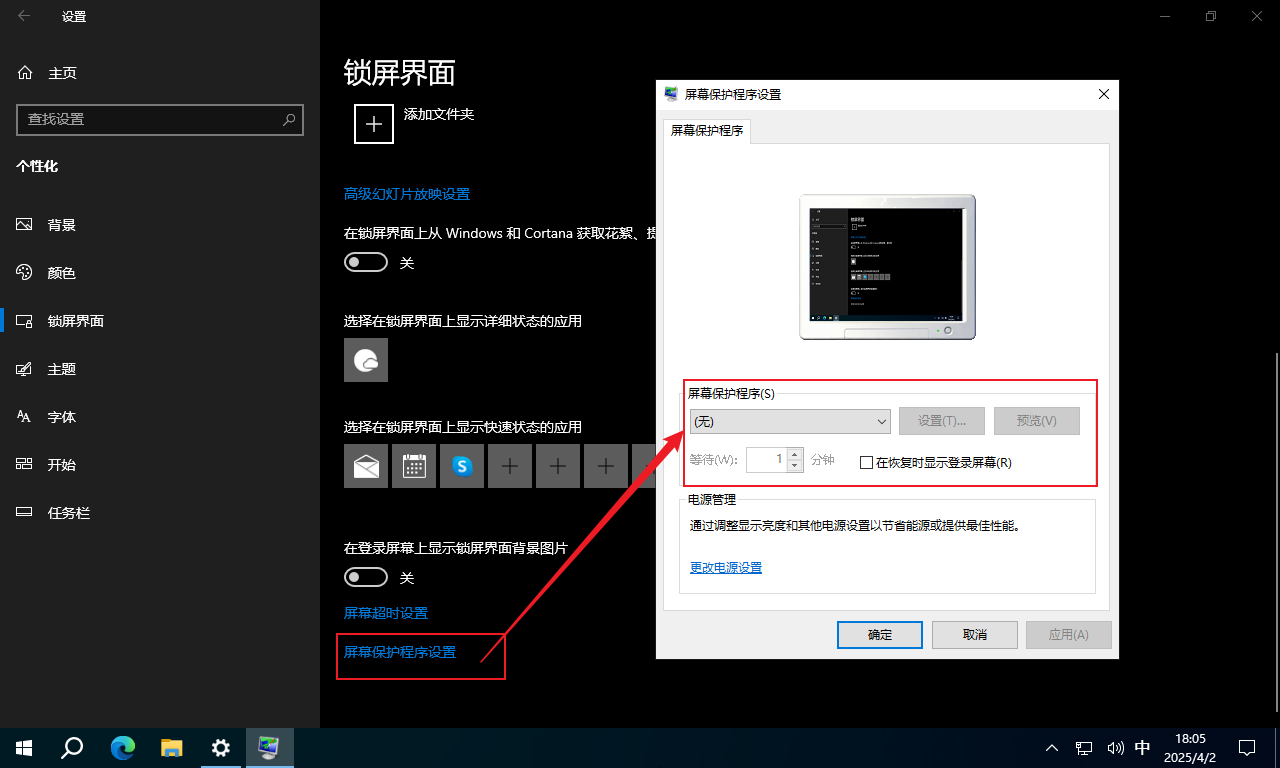Click 主页 in the Settings sidebar
This screenshot has width=1280, height=768.
tap(62, 73)
